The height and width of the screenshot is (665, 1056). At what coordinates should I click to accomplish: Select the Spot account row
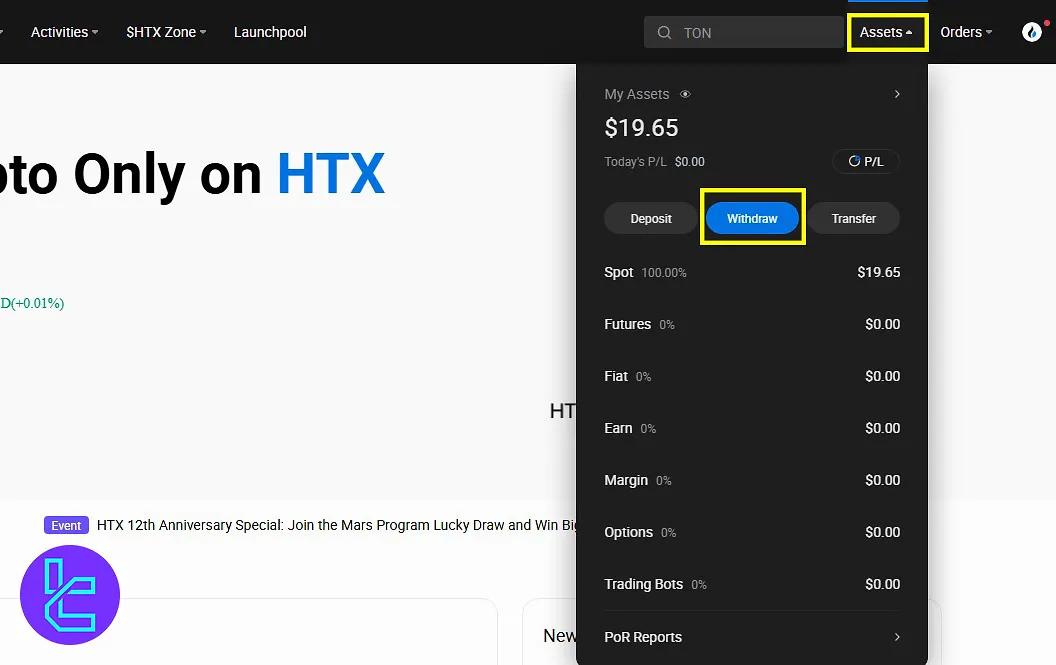(x=752, y=272)
